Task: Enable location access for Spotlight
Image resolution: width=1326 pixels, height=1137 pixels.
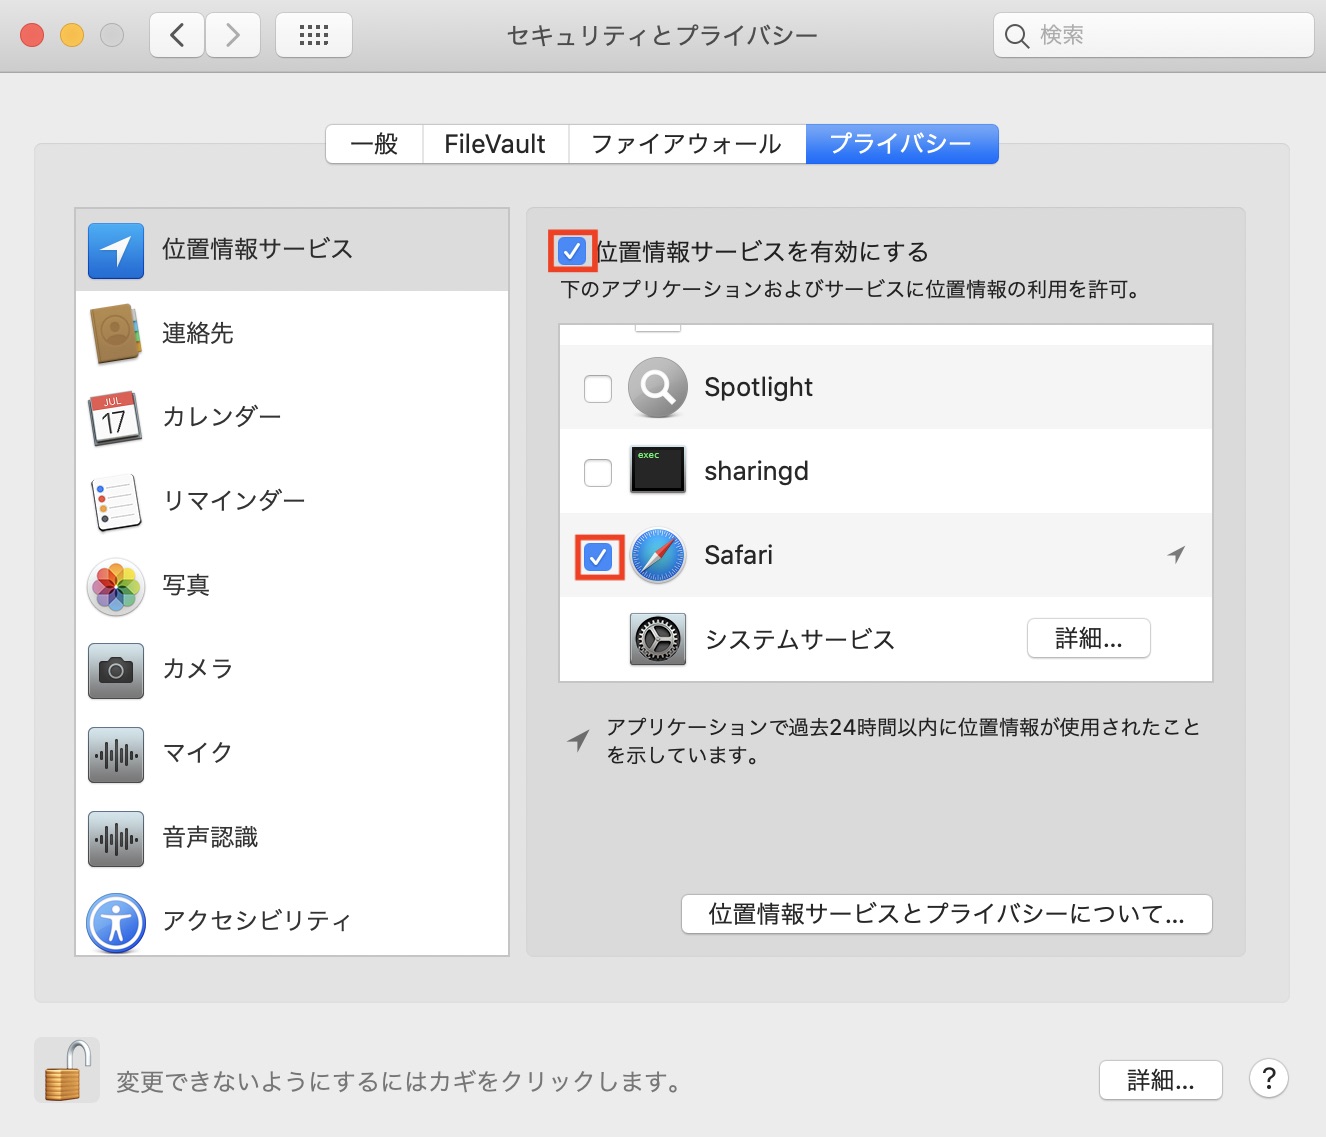Action: point(598,388)
